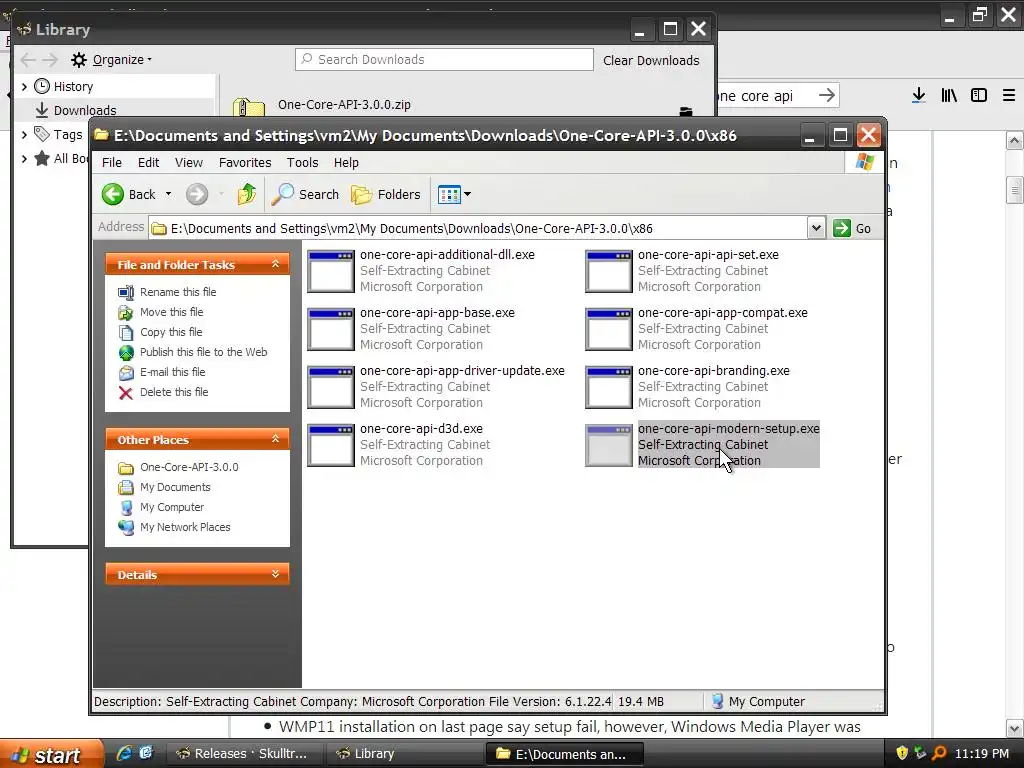The height and width of the screenshot is (768, 1024).
Task: Click the orange magnifier tray icon
Action: tap(938, 753)
